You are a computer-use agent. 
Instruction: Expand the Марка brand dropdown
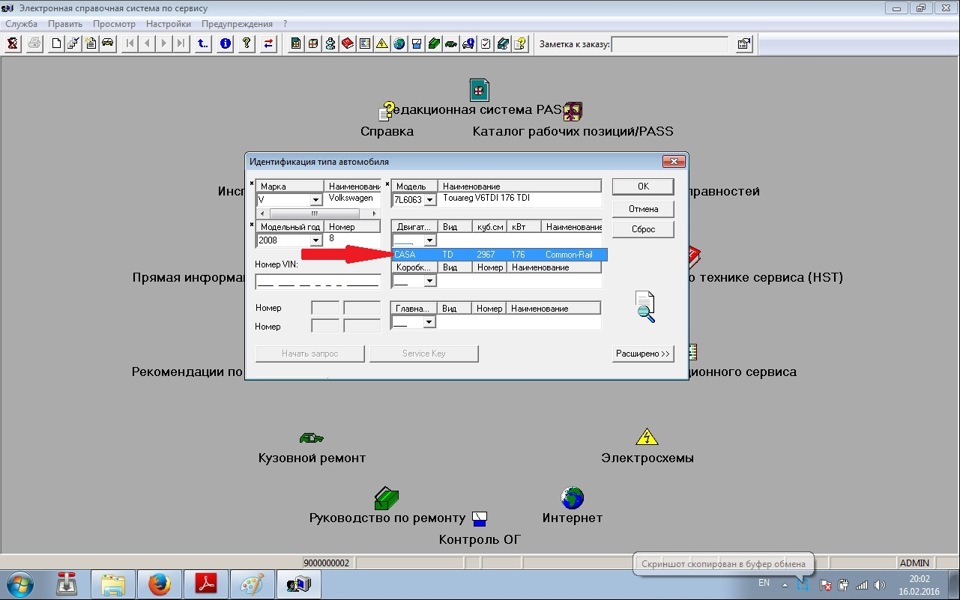tap(315, 200)
